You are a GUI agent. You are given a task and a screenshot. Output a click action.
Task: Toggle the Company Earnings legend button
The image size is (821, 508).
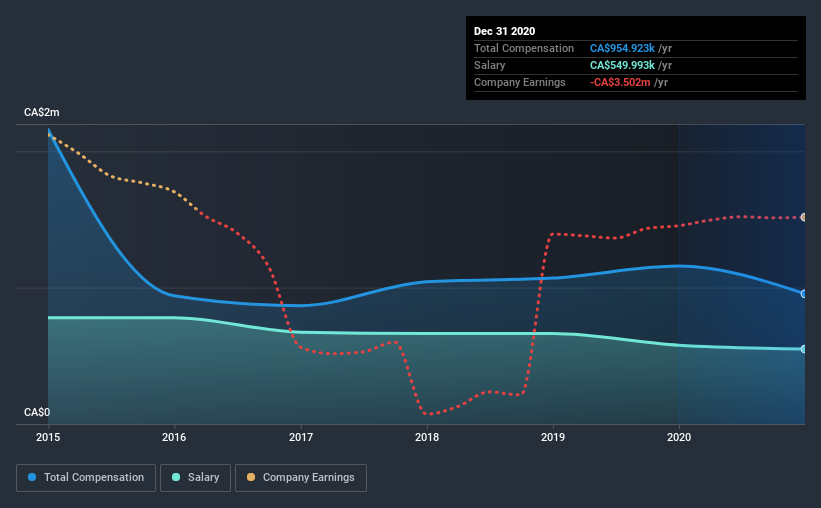point(301,478)
